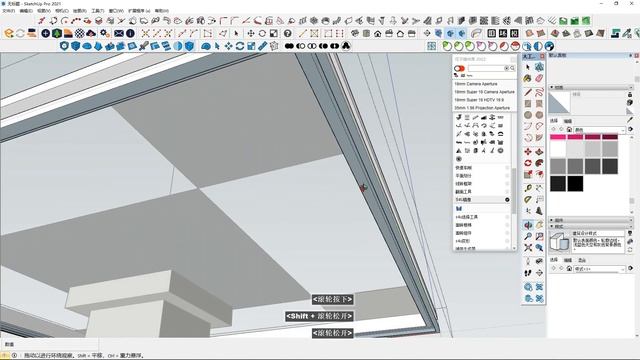Activate the red Move tool
This screenshot has width=640, height=360.
click(528, 152)
